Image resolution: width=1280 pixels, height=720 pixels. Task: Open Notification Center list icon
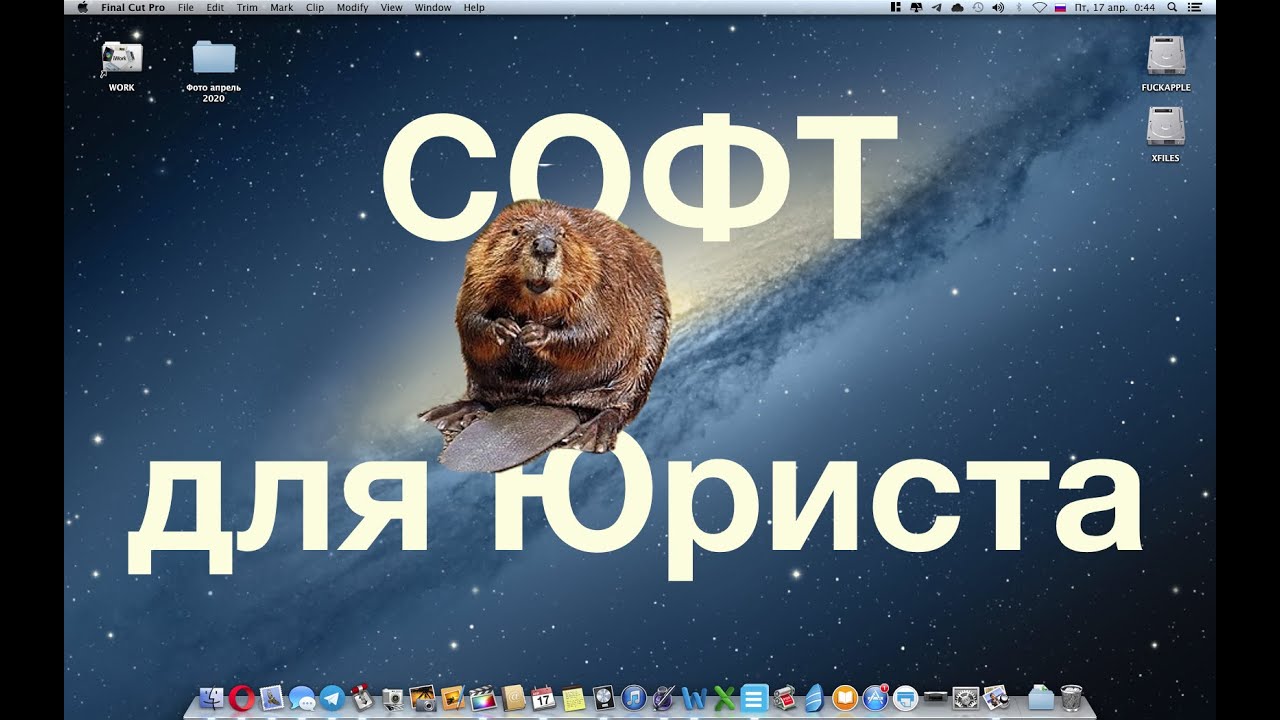[1194, 7]
